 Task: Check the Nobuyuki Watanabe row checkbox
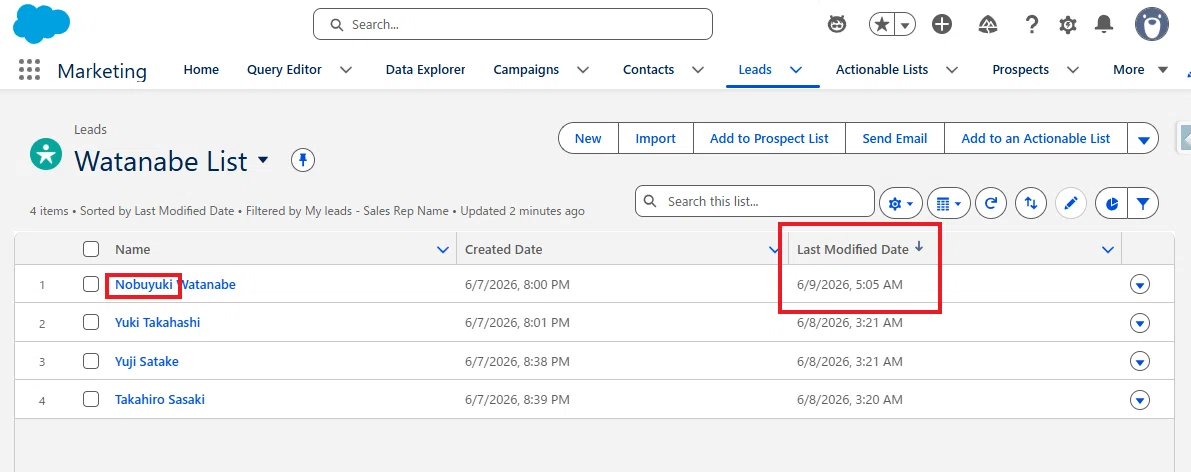tap(91, 284)
